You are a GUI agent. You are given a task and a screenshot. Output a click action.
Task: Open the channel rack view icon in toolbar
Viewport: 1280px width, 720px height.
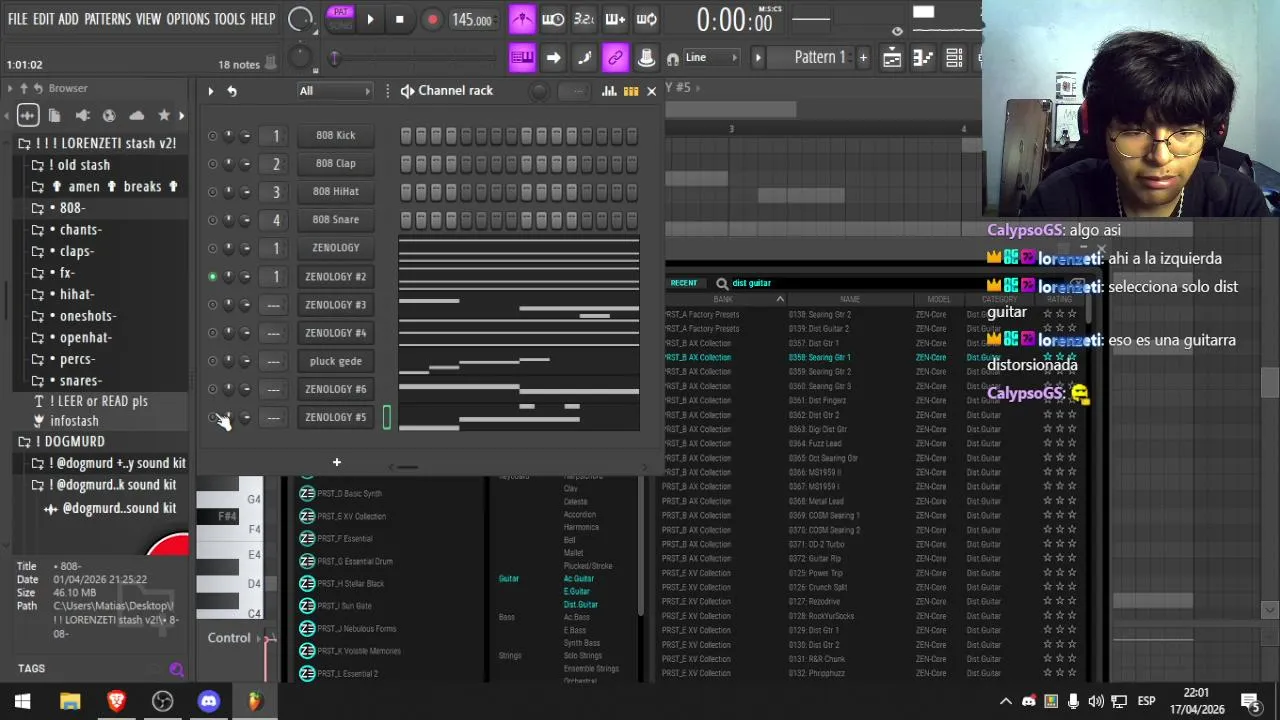(x=954, y=58)
